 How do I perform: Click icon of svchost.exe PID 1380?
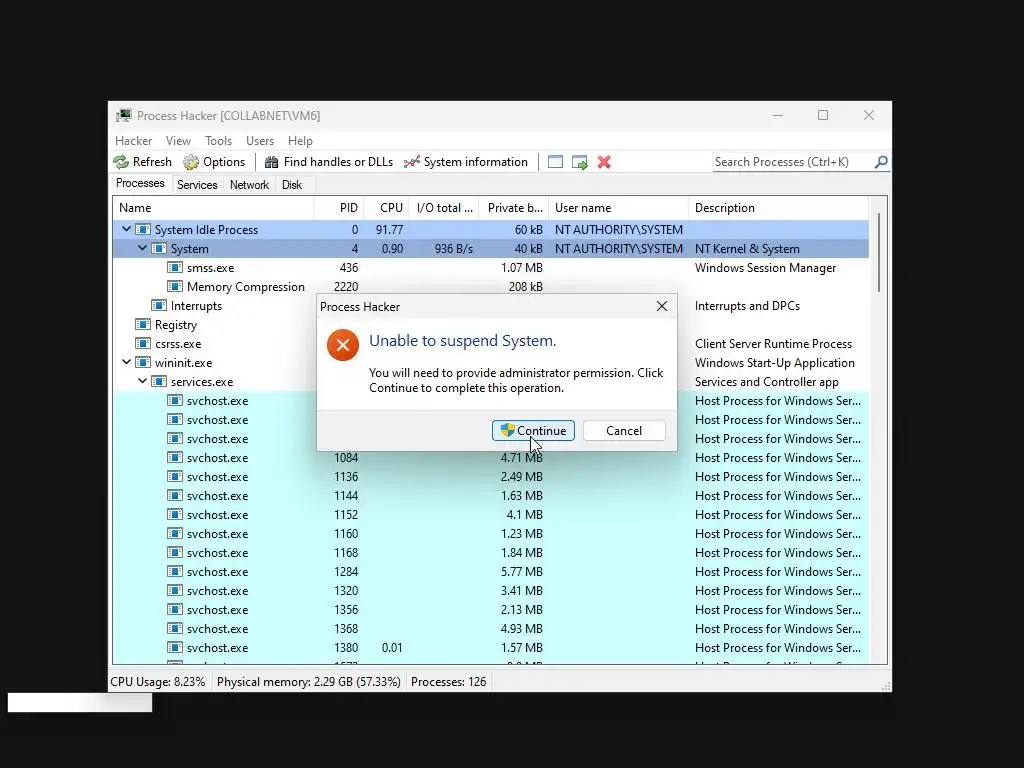click(x=174, y=648)
